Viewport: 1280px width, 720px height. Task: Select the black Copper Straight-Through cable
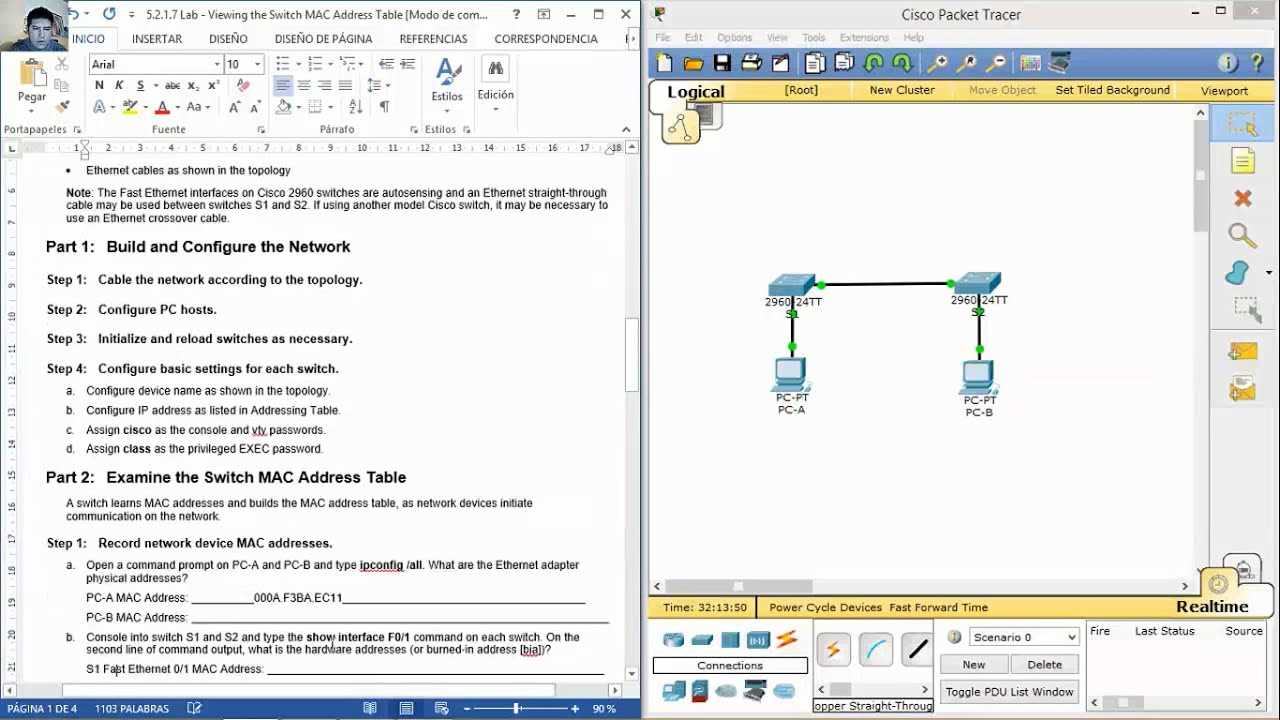pyautogui.click(x=917, y=650)
